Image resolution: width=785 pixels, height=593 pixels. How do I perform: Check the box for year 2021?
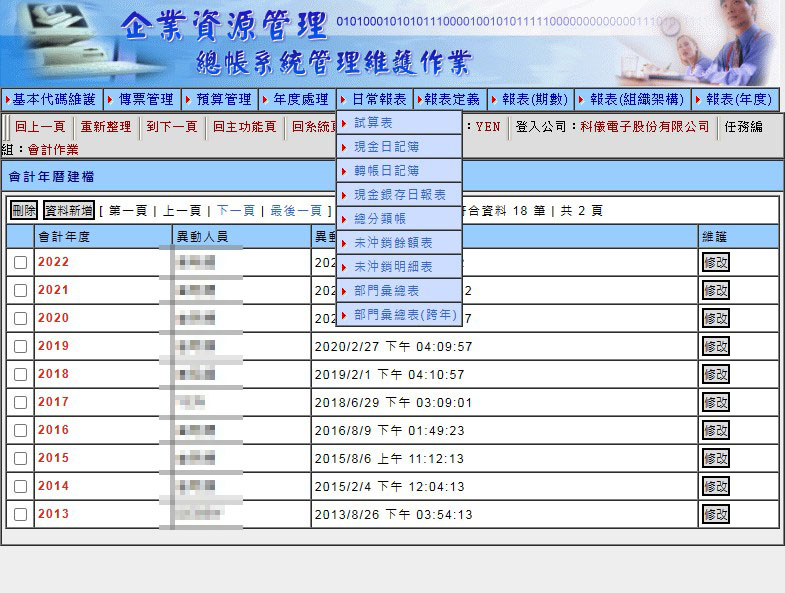[21, 290]
